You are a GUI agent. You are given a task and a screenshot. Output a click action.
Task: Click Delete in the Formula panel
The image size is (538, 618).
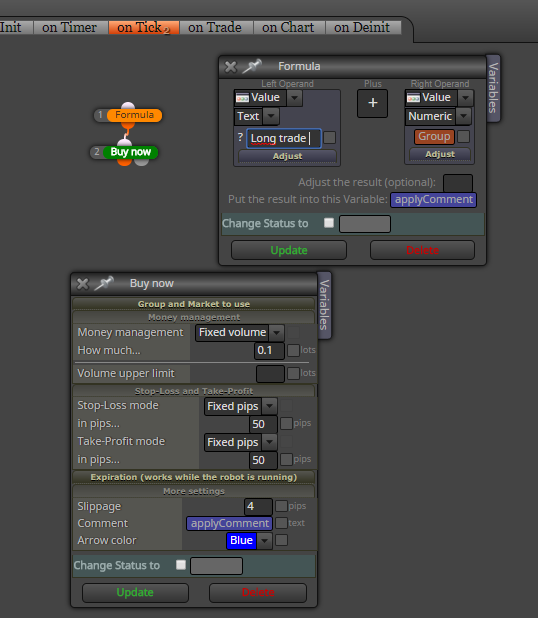click(422, 250)
